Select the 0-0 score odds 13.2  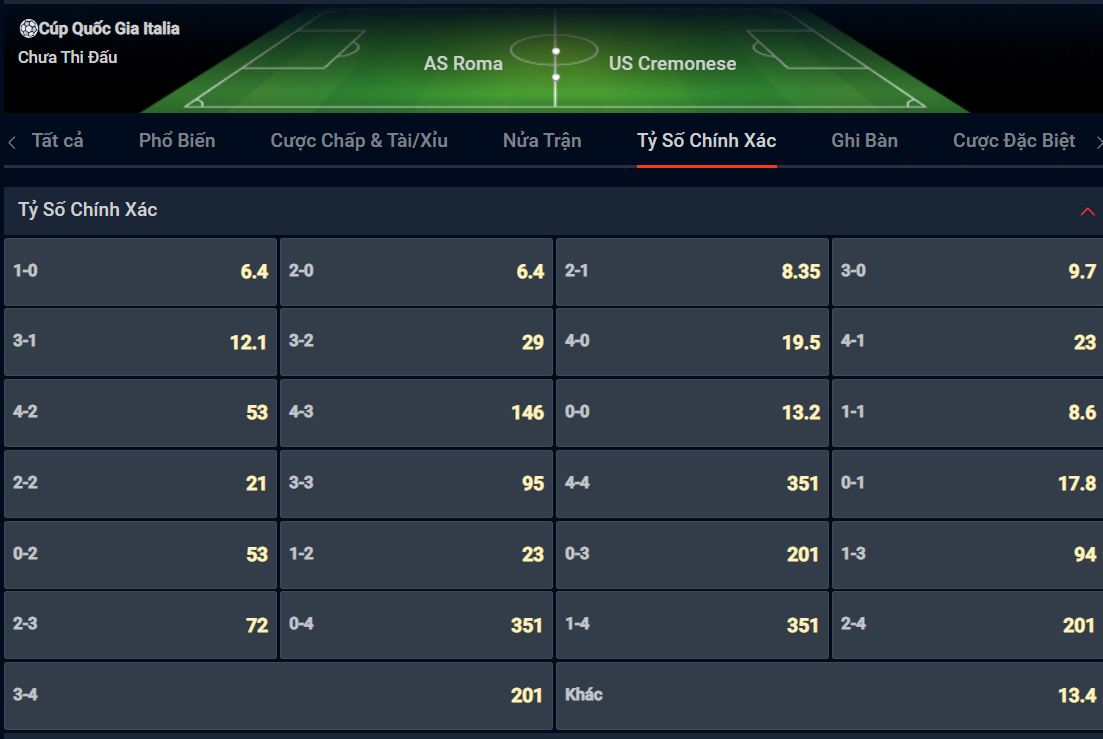(x=692, y=413)
